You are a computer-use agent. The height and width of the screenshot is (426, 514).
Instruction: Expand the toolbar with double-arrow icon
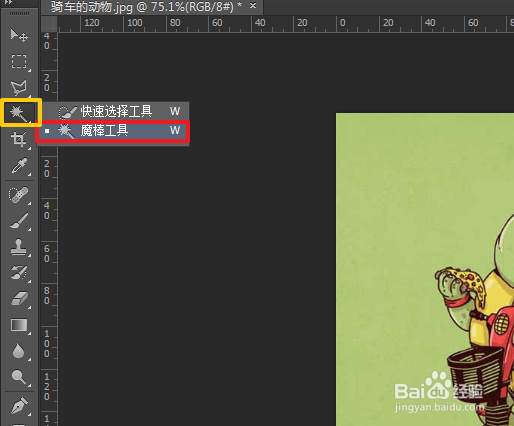pyautogui.click(x=8, y=2)
